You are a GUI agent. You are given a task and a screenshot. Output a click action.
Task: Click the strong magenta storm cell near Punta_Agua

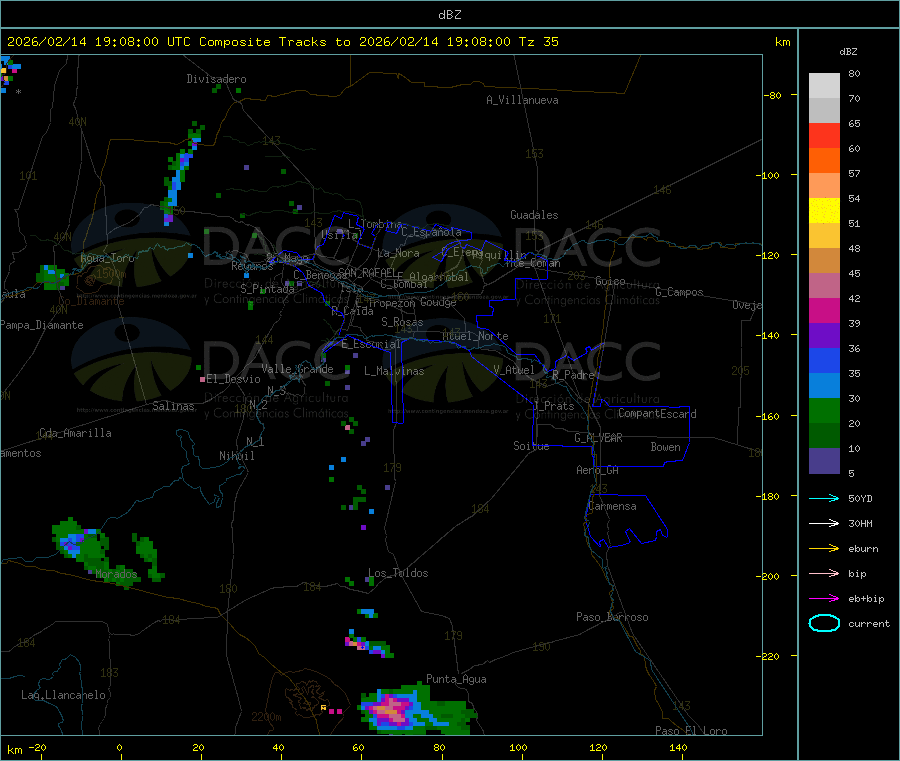(x=393, y=709)
